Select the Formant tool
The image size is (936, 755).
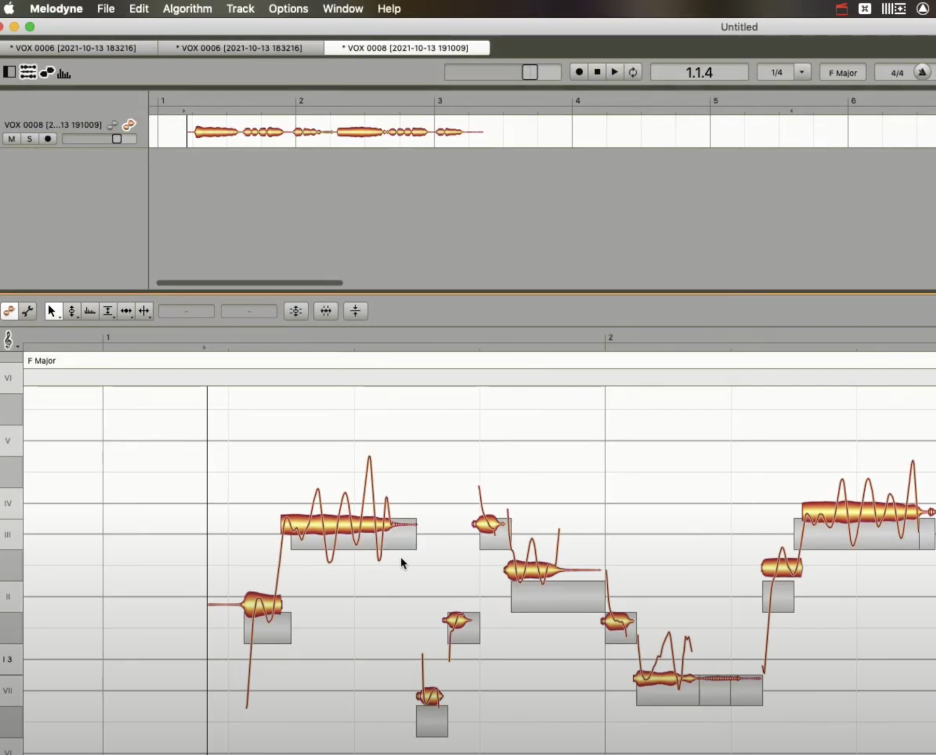[x=90, y=311]
